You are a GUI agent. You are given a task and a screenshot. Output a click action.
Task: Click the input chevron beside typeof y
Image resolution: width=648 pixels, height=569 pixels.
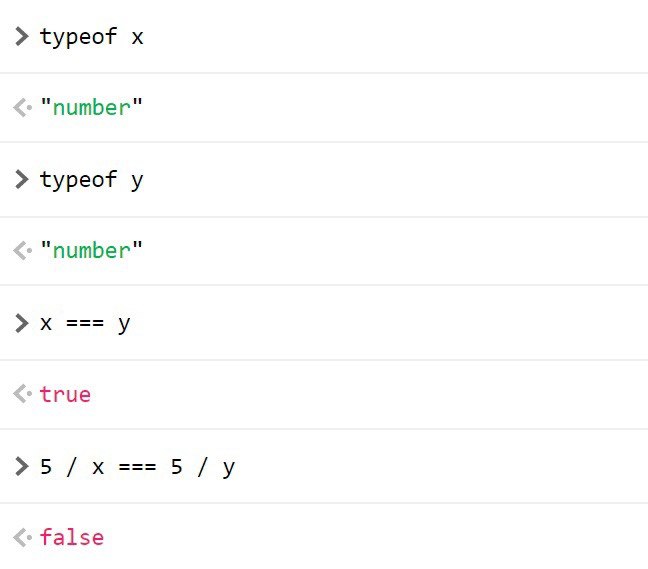22,180
